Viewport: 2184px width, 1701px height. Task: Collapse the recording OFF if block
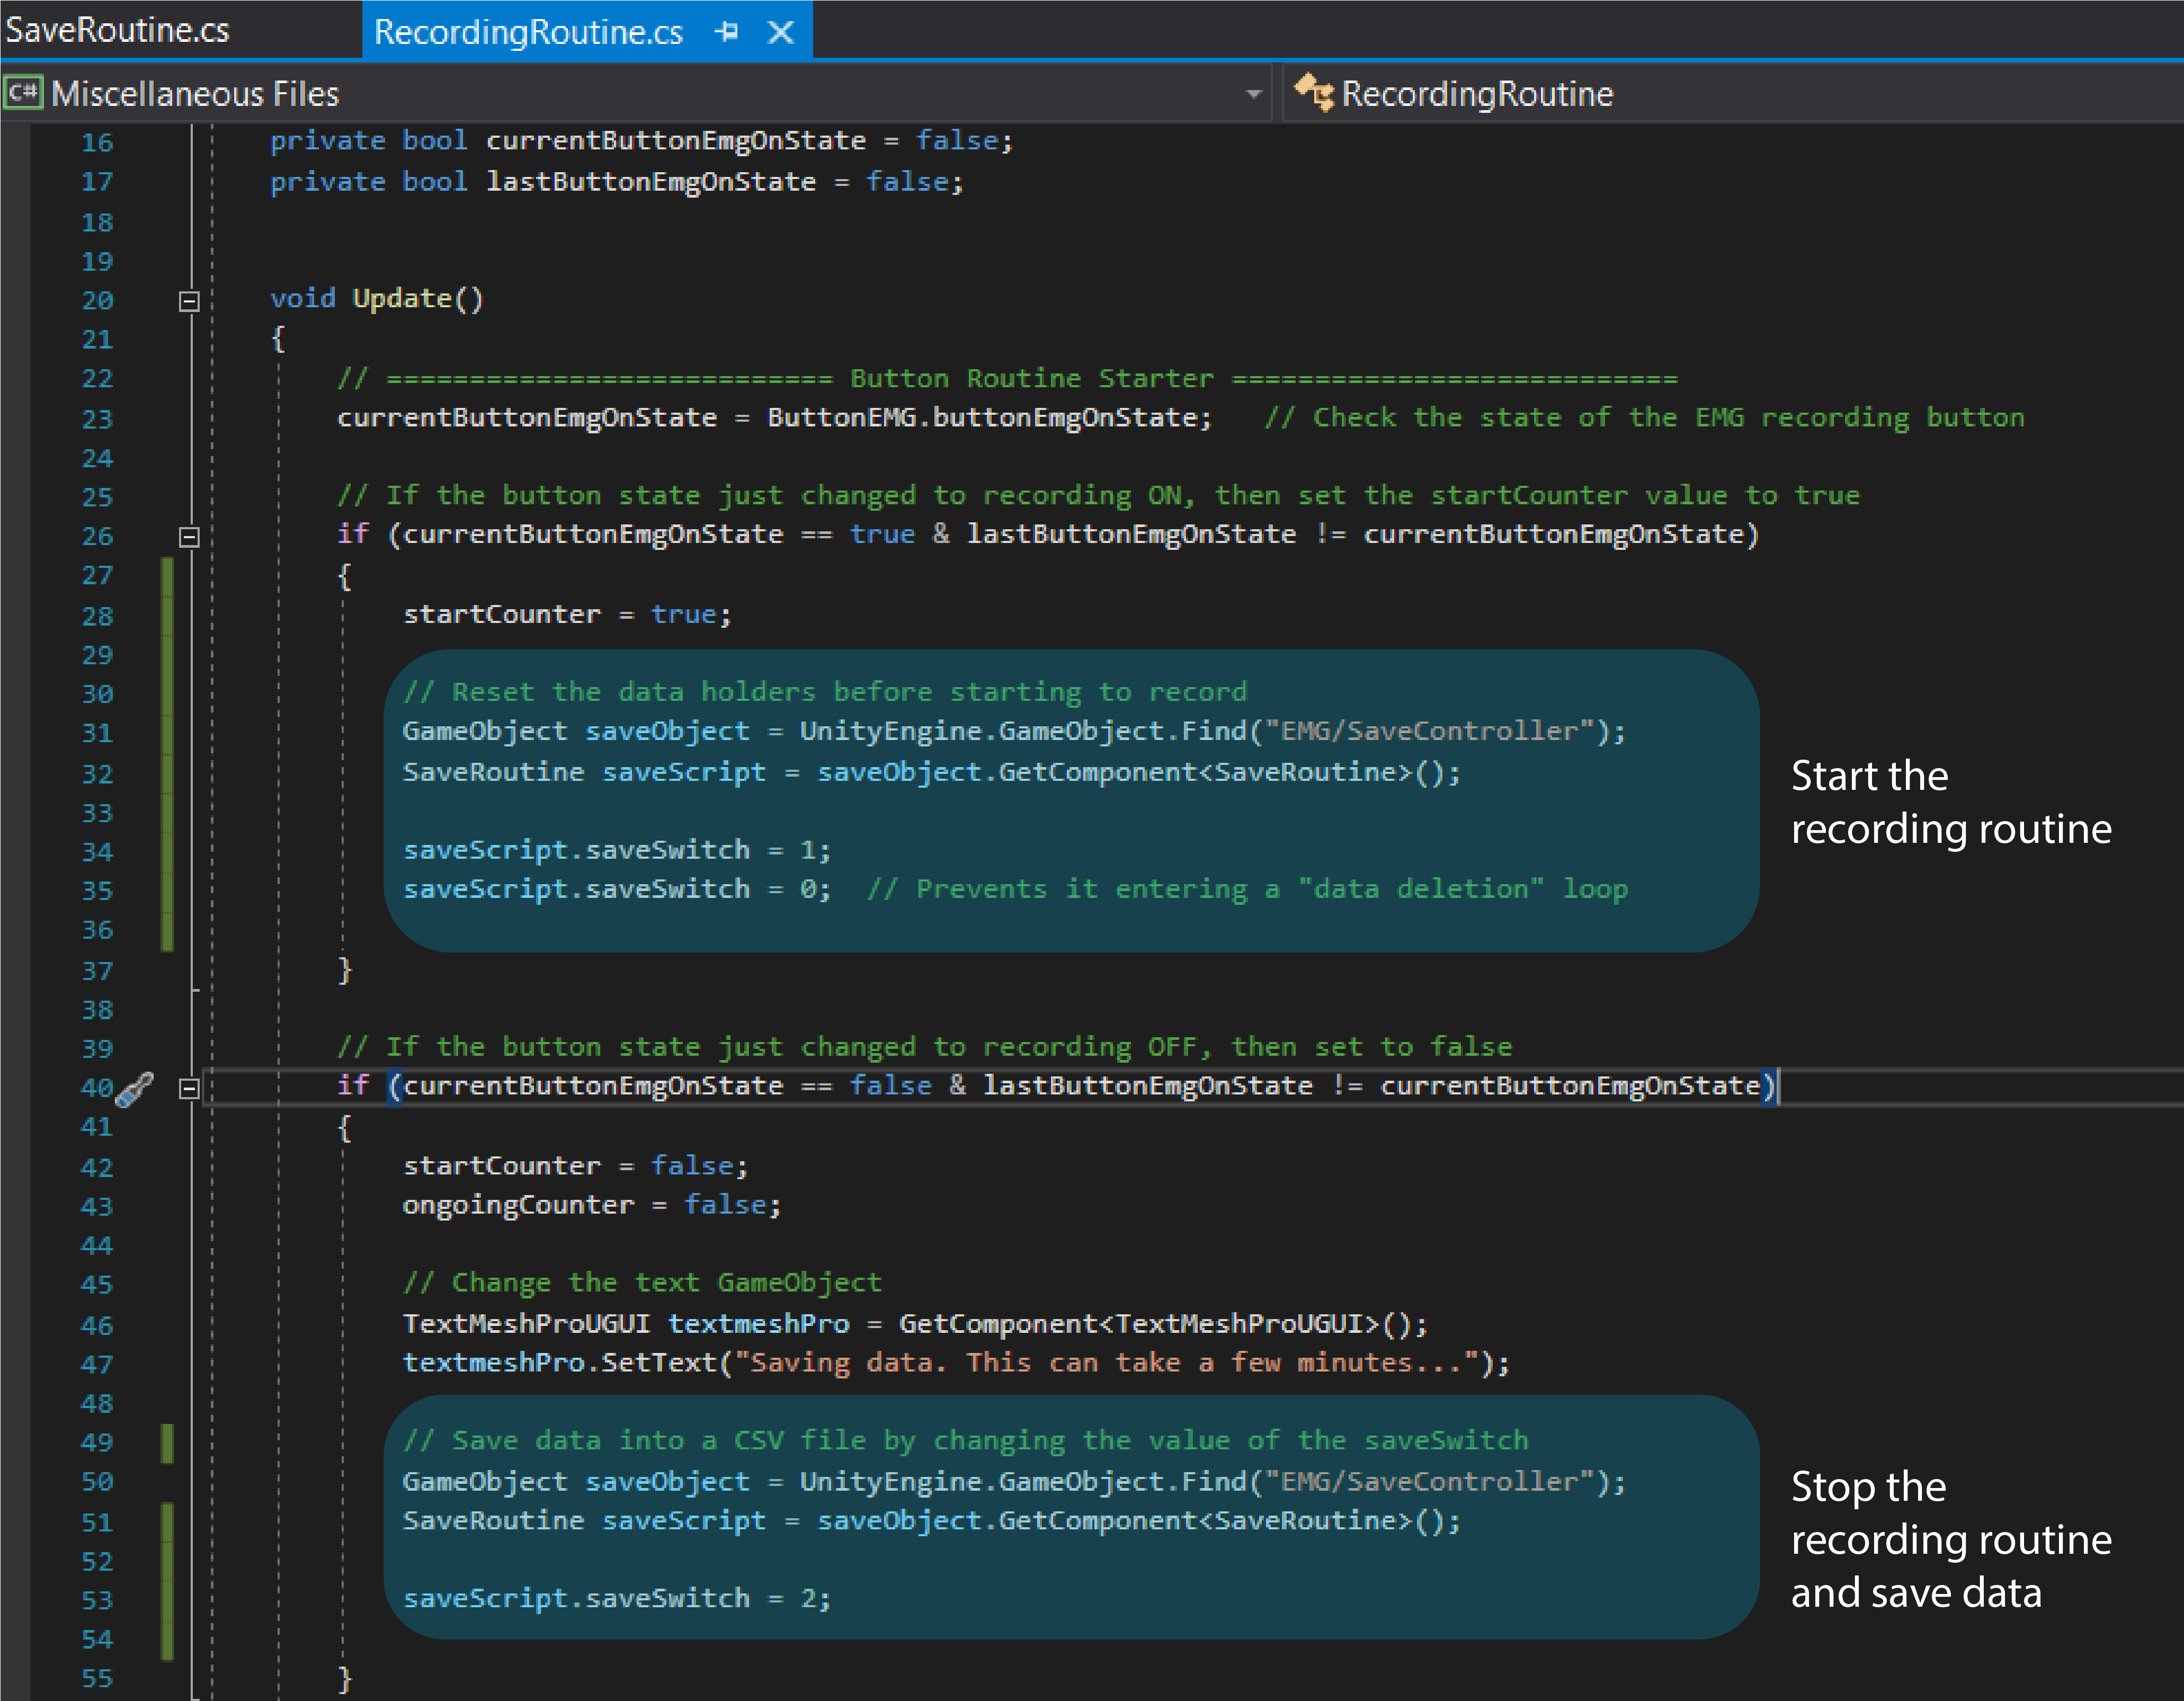189,1088
